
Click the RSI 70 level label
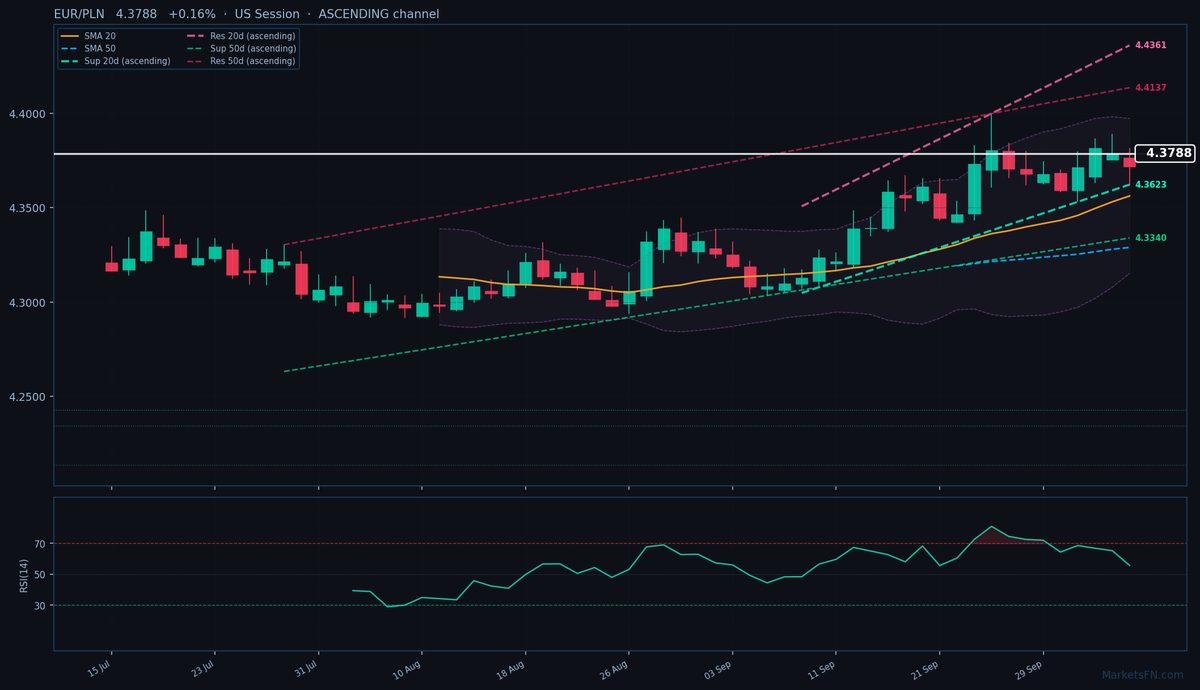click(41, 544)
